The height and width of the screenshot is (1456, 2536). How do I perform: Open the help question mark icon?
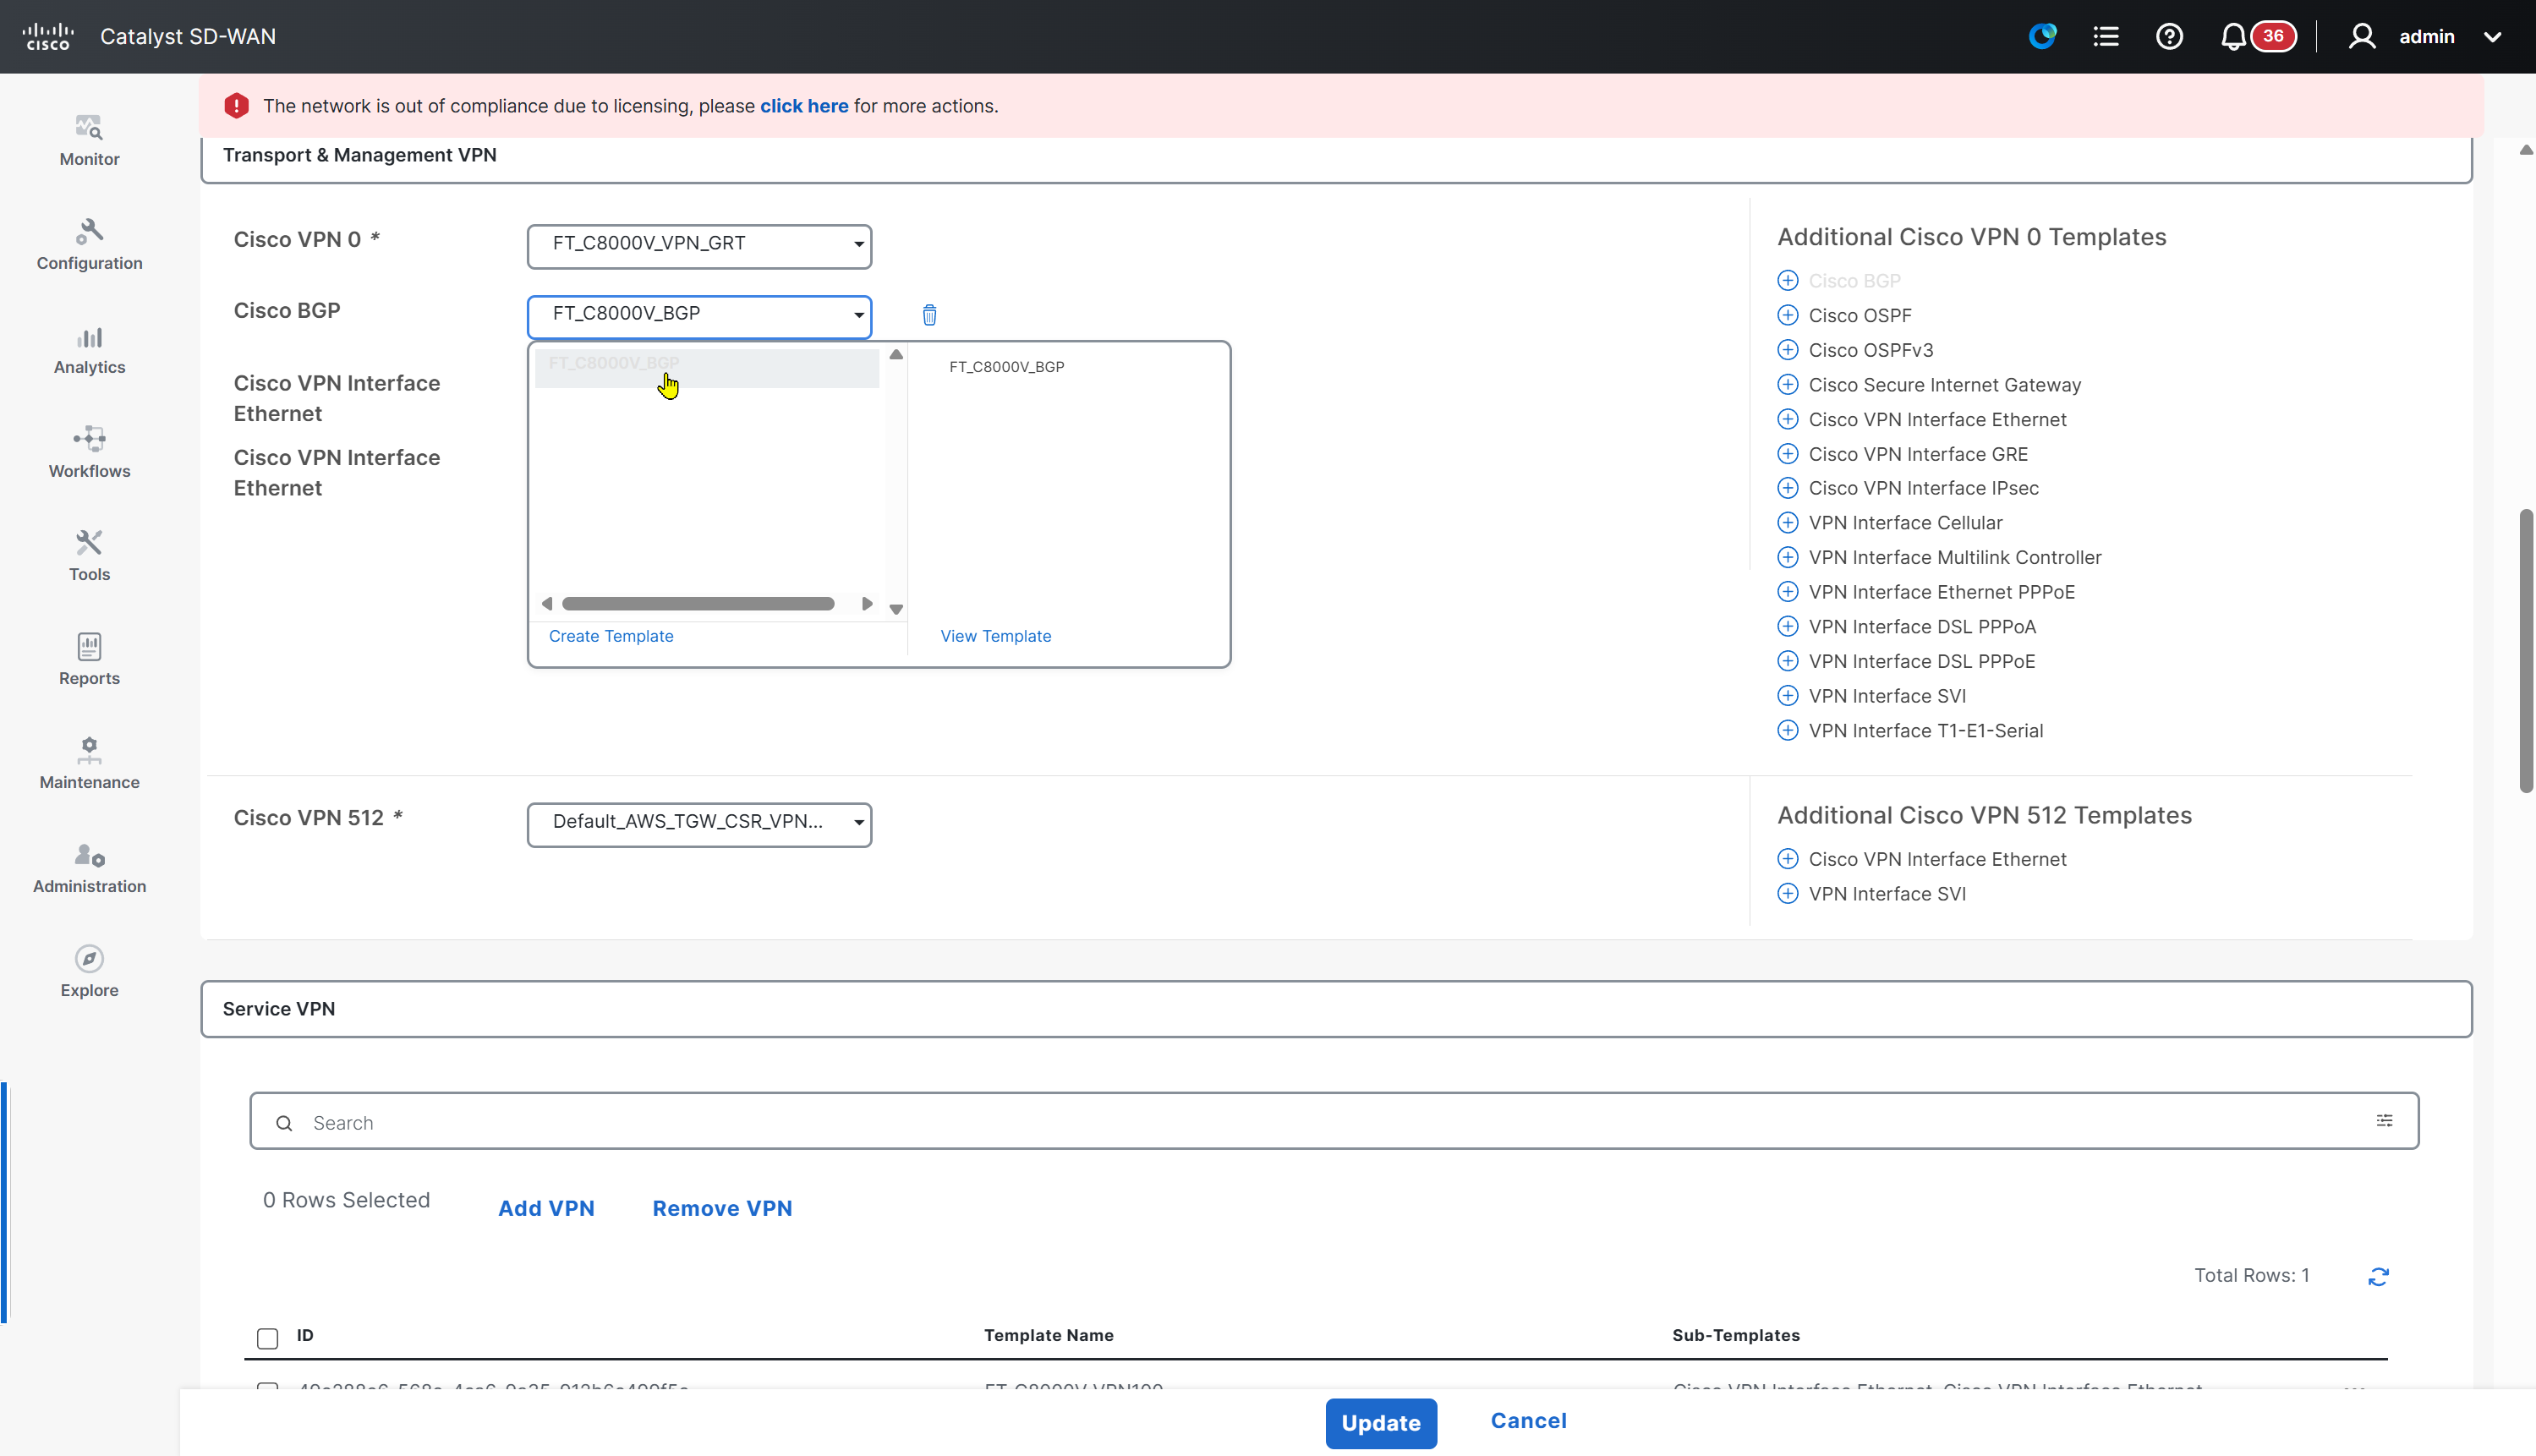point(2169,37)
